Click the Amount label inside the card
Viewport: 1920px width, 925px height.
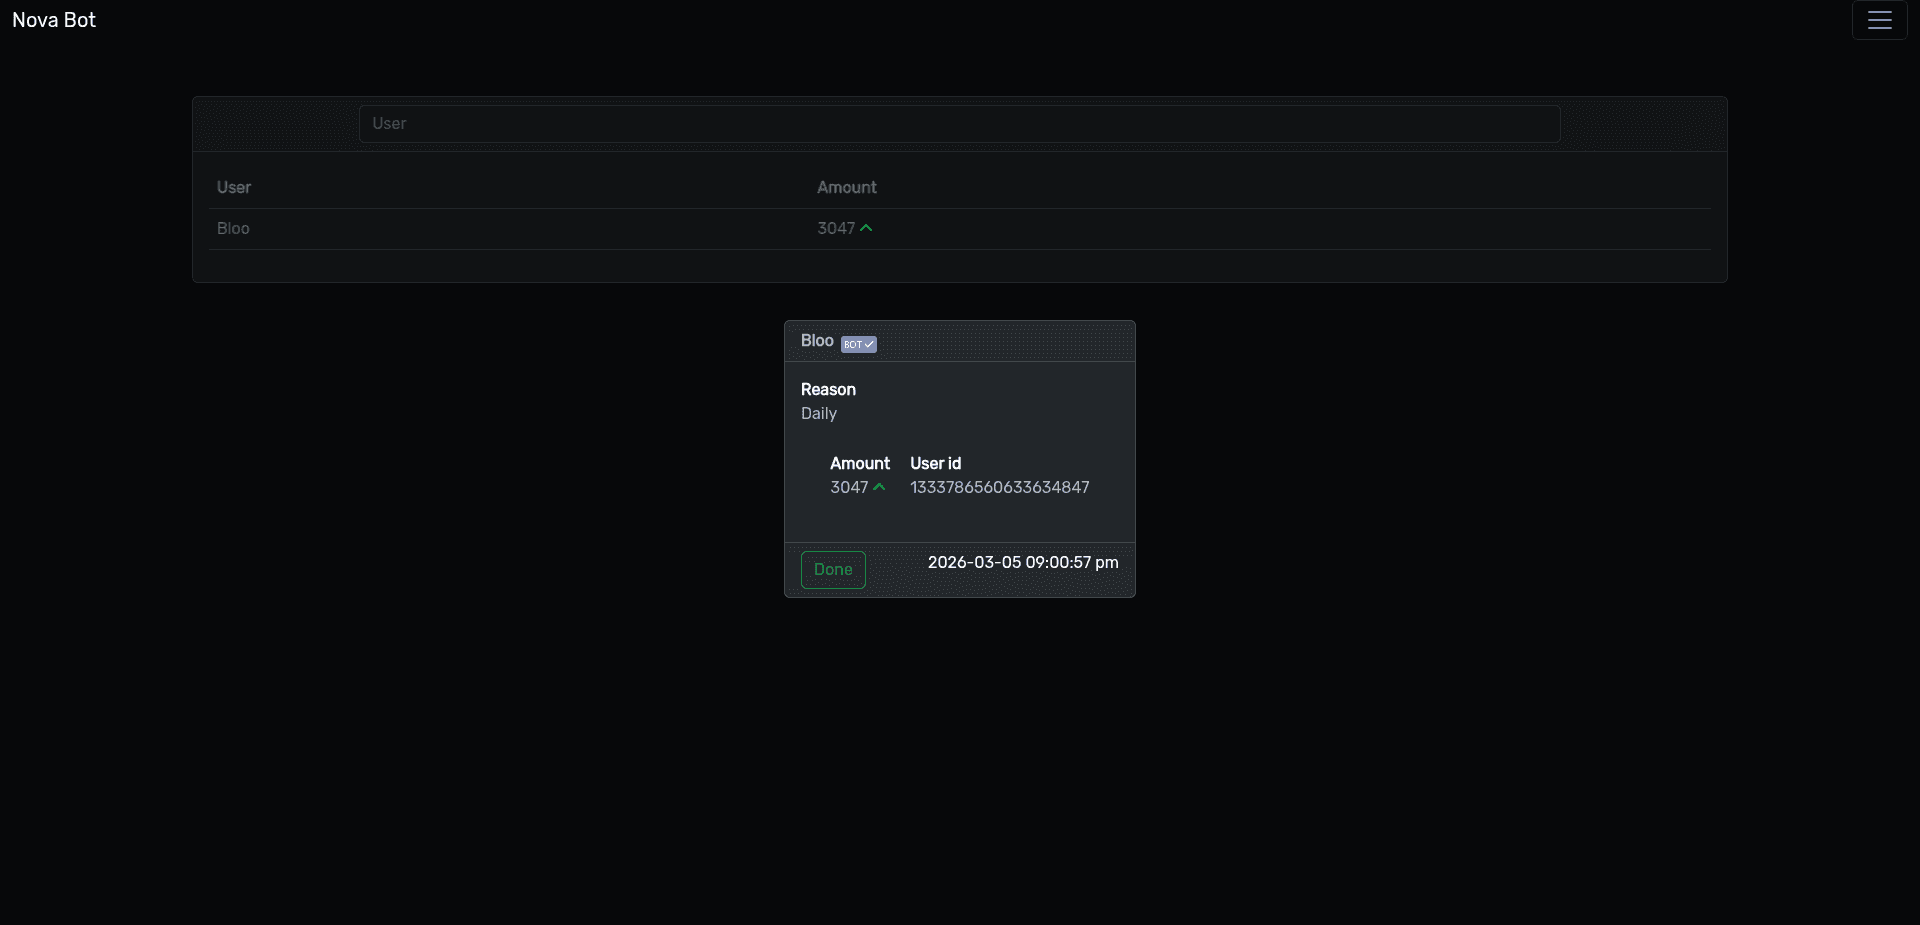(x=859, y=464)
